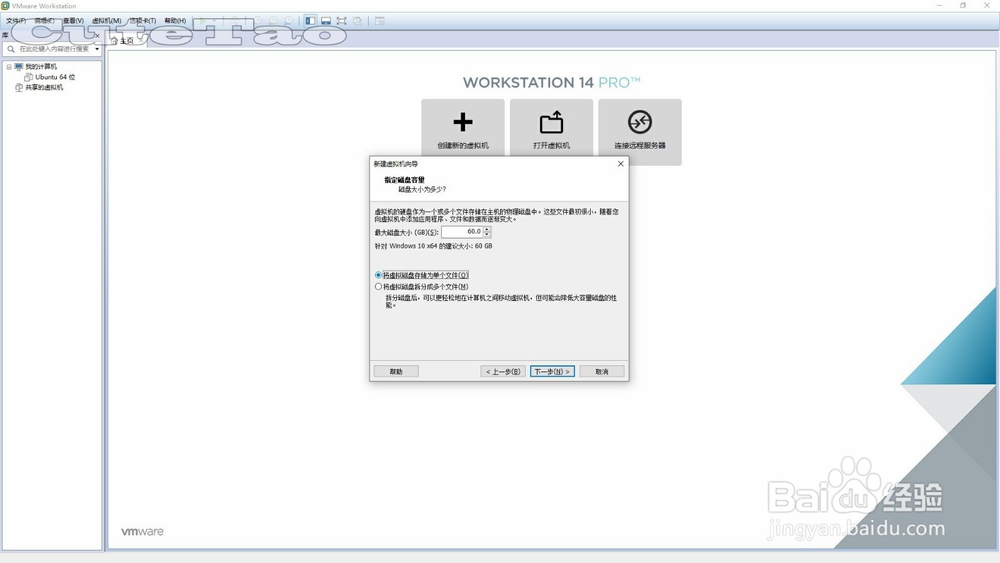Click the Next (下一步) button
The height and width of the screenshot is (563, 1000).
coord(552,371)
